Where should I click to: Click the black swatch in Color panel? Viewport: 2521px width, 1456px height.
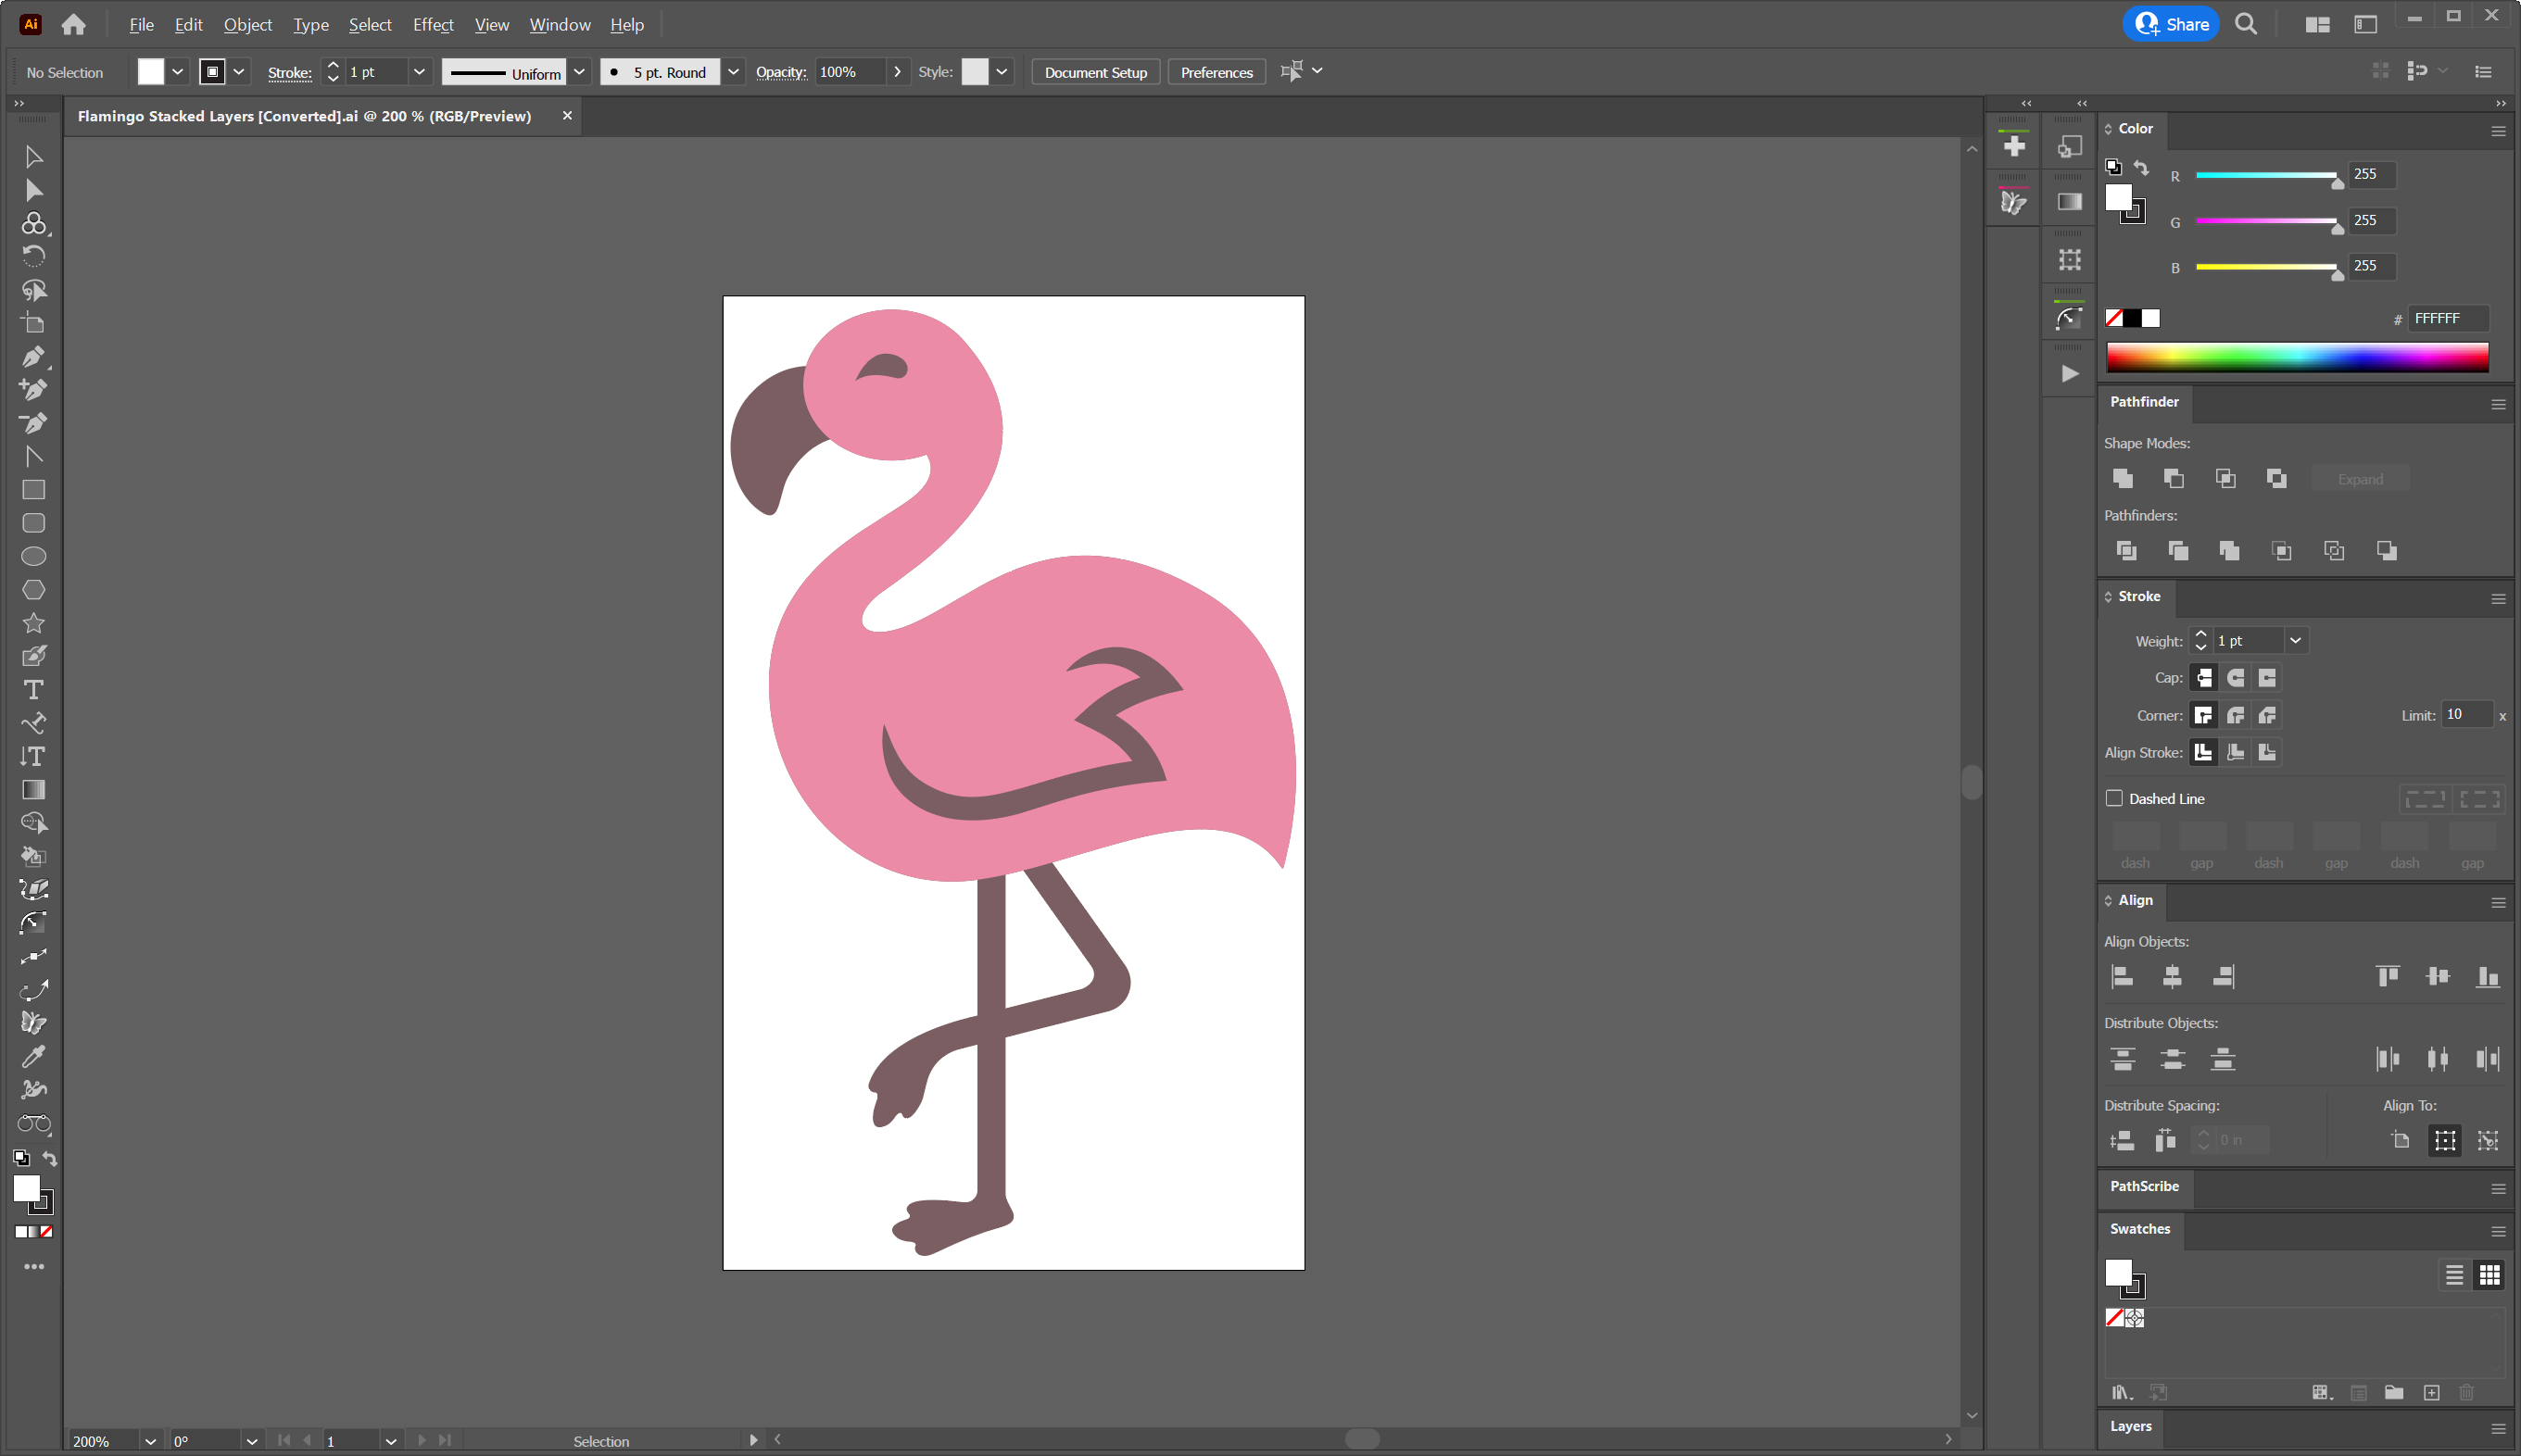point(2132,319)
